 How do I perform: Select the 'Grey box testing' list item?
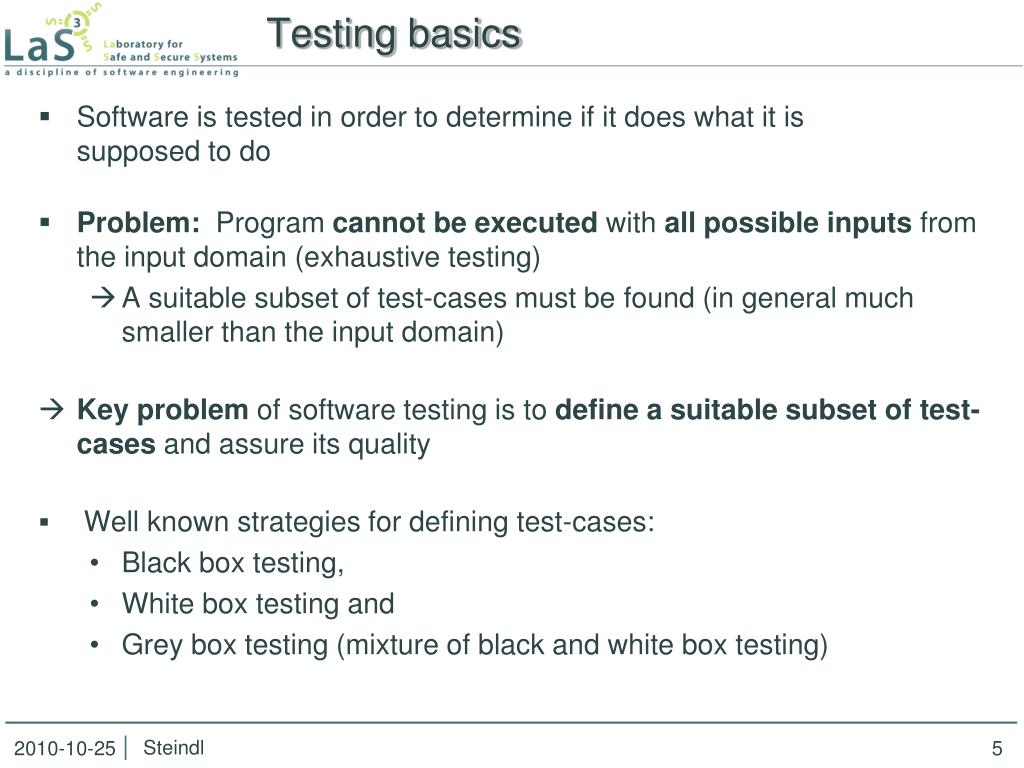click(475, 645)
